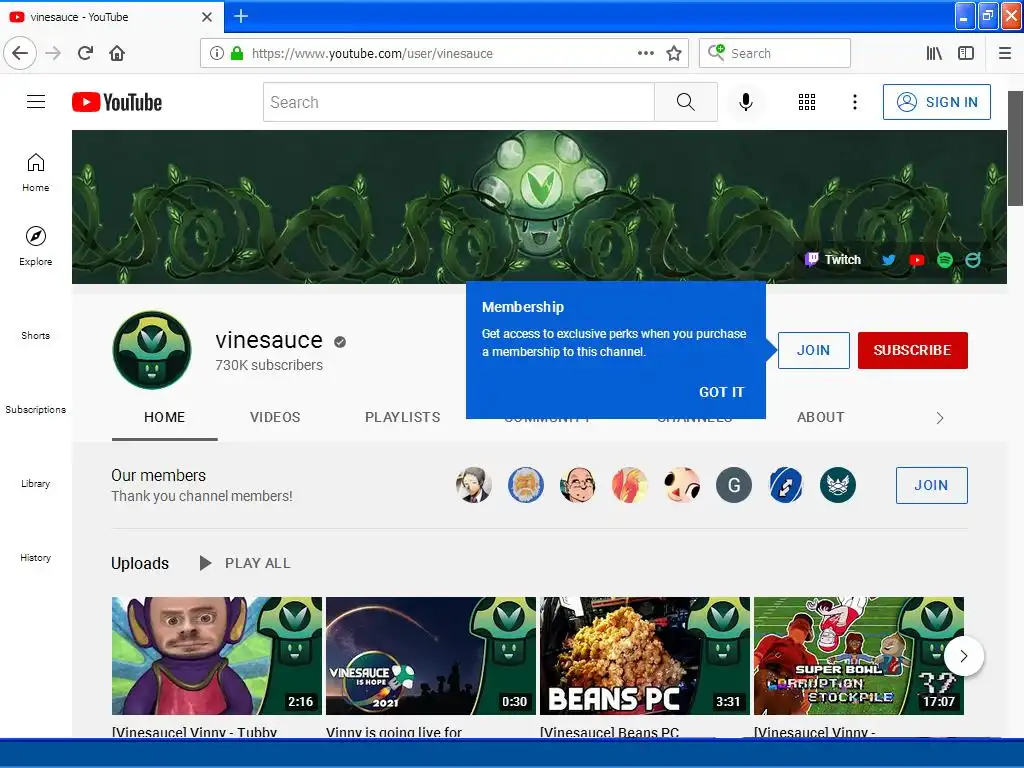The width and height of the screenshot is (1024, 768).
Task: Click JOIN in Our members section
Action: [931, 485]
